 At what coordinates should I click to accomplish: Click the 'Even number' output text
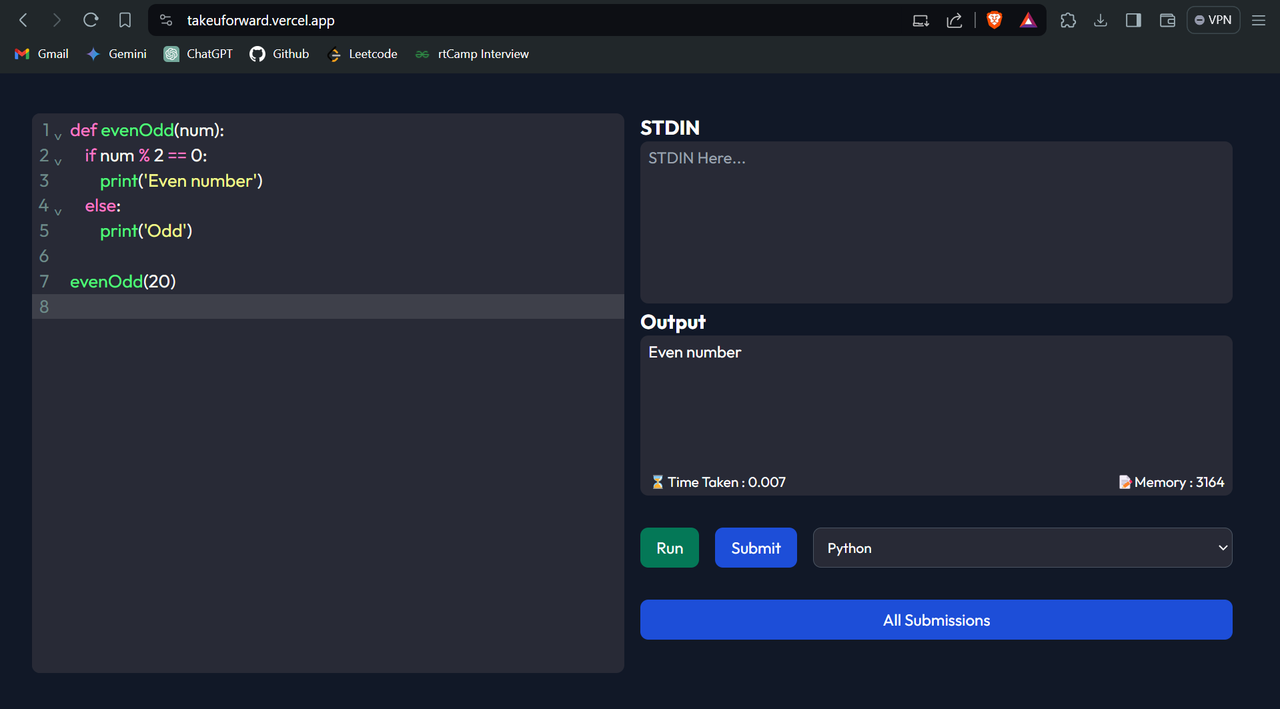pos(695,352)
